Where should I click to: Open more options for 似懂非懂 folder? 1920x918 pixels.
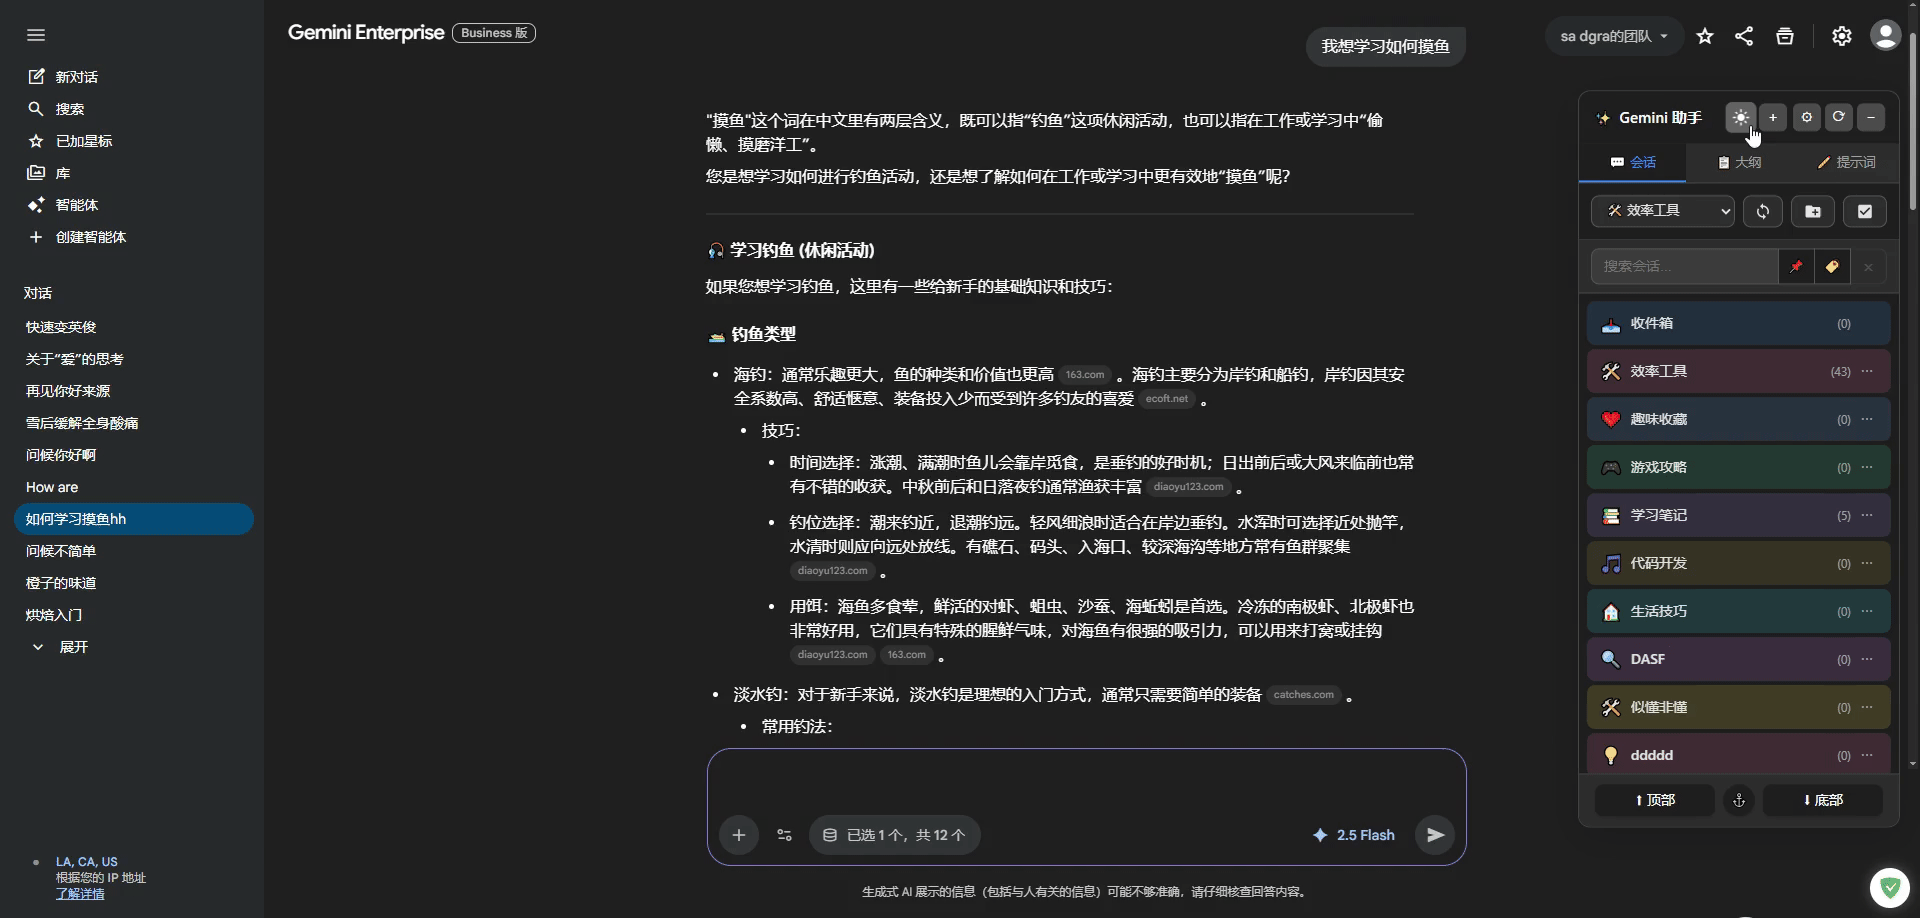click(x=1867, y=707)
